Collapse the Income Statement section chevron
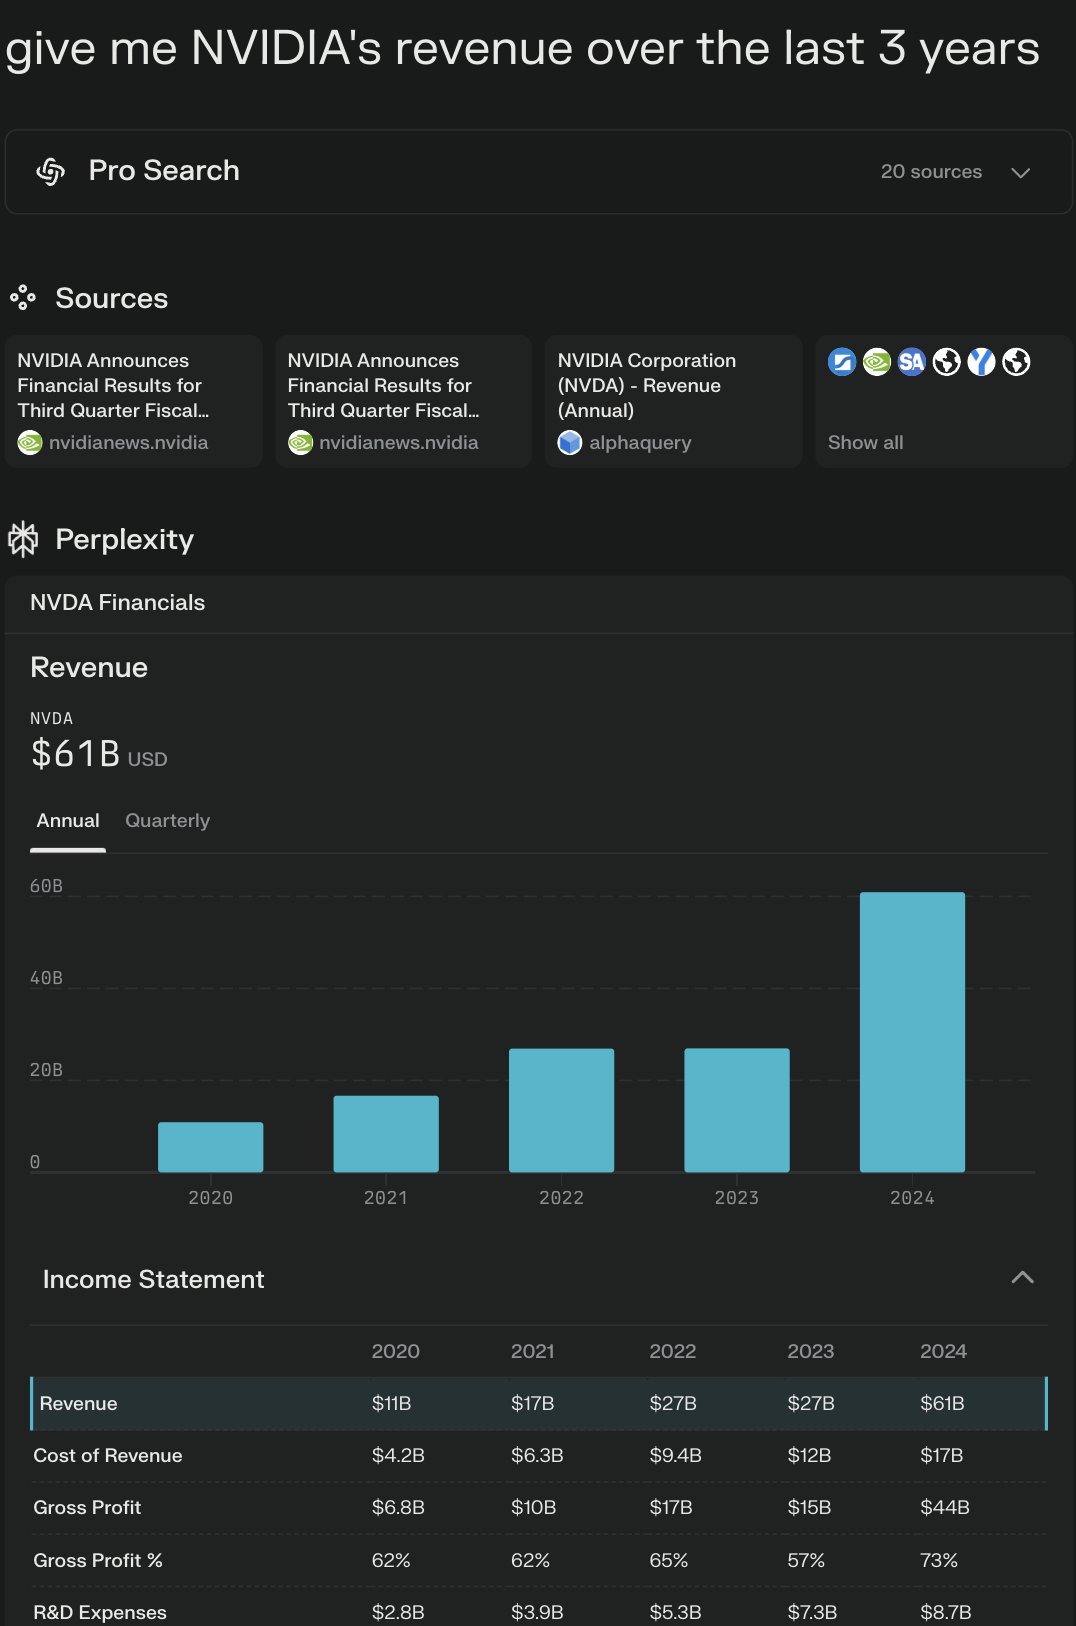 [1022, 1277]
